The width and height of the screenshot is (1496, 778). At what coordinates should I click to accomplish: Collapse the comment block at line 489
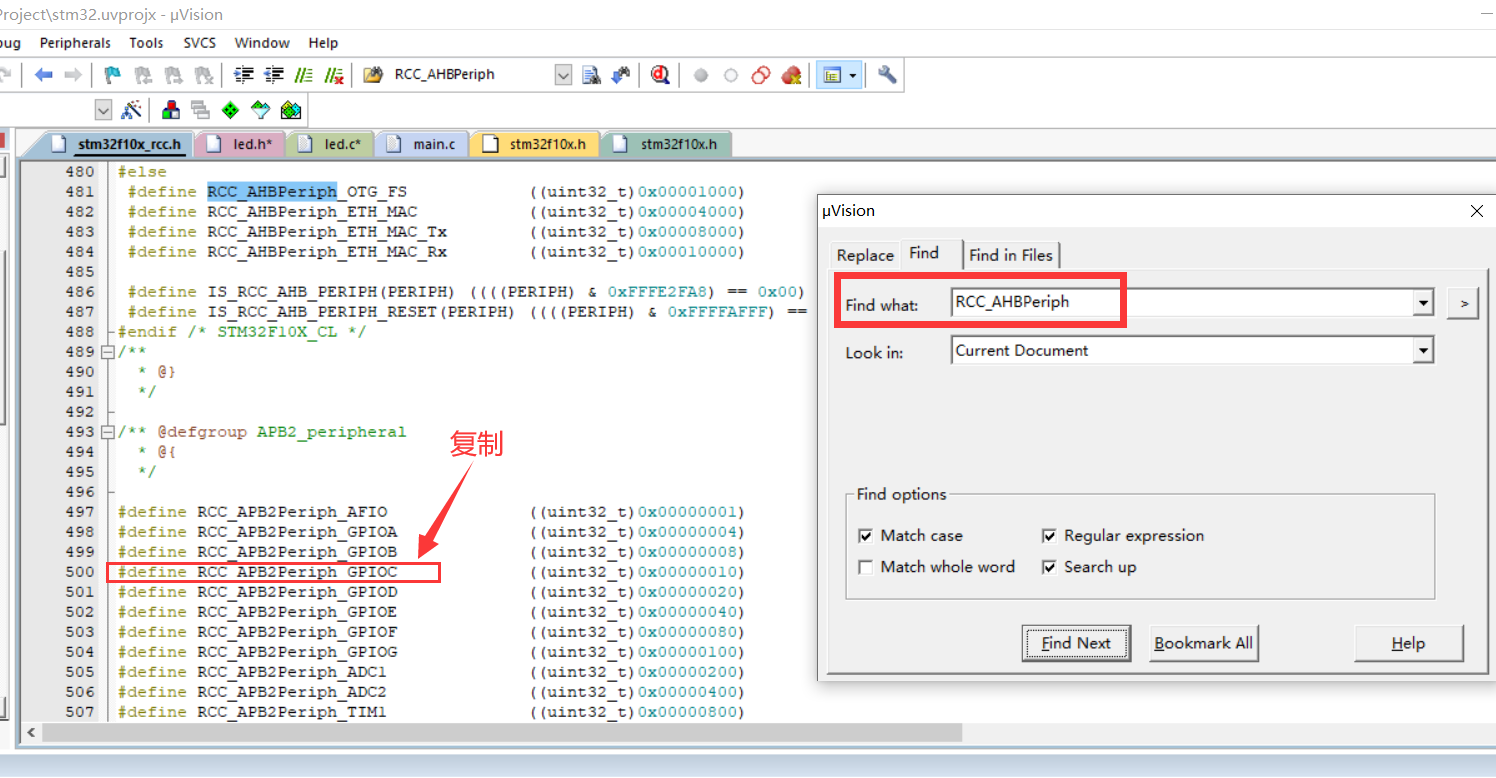108,352
